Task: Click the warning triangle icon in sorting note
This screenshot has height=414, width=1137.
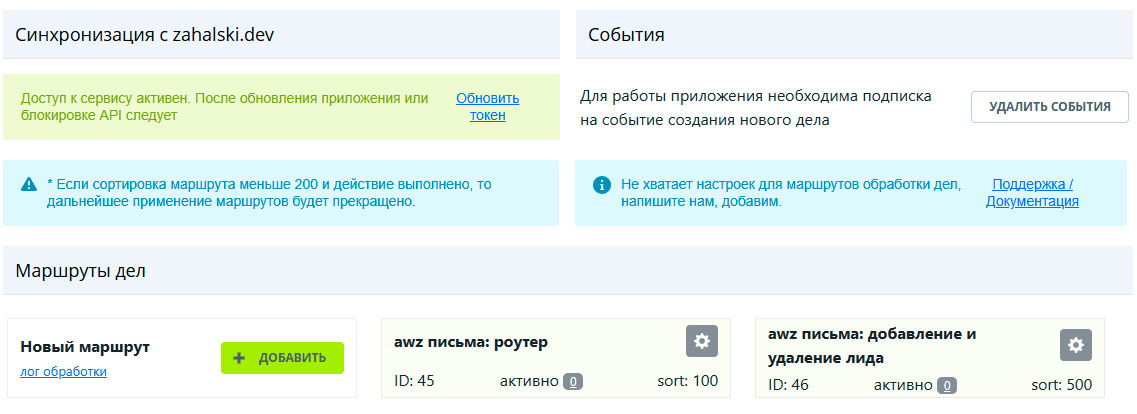Action: (x=29, y=185)
